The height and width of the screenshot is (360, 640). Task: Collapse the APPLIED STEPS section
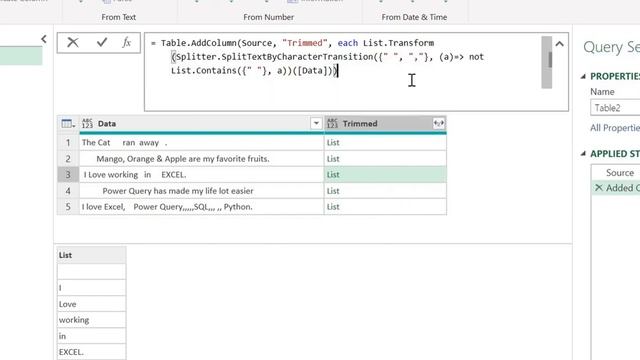coord(583,153)
